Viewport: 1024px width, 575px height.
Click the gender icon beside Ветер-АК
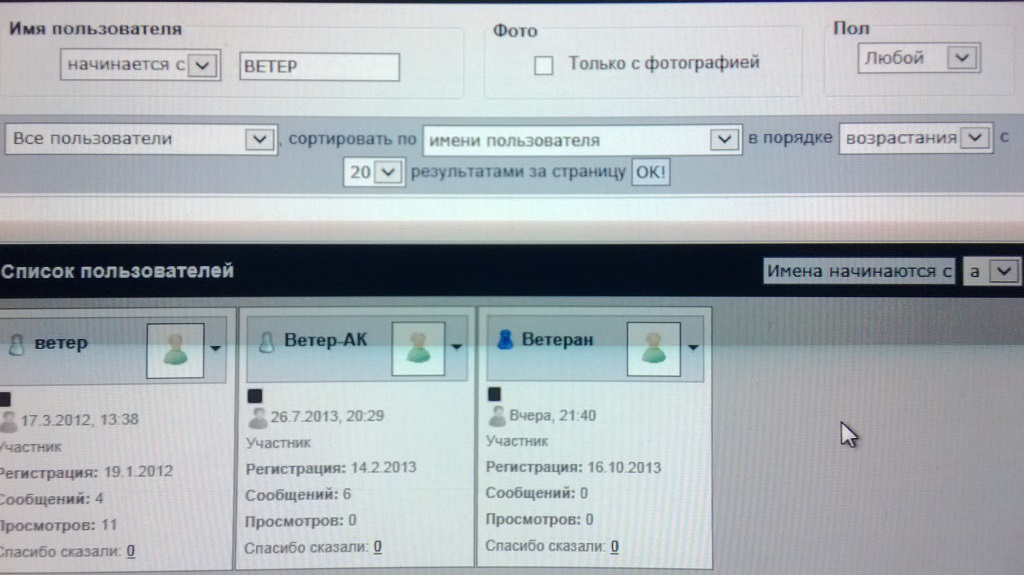point(265,342)
